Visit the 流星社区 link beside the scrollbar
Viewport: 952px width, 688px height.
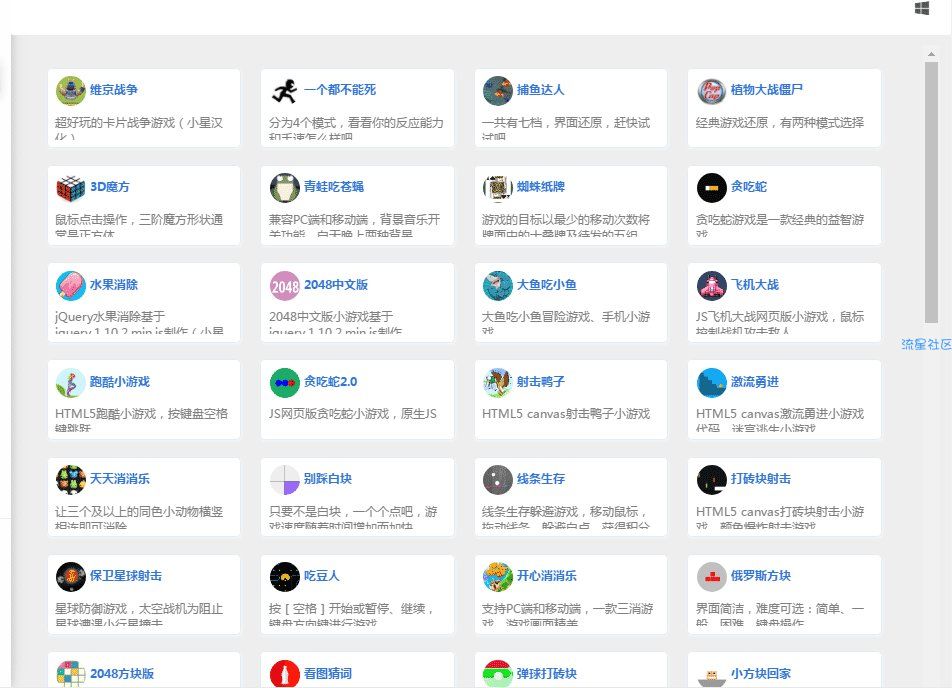[926, 345]
